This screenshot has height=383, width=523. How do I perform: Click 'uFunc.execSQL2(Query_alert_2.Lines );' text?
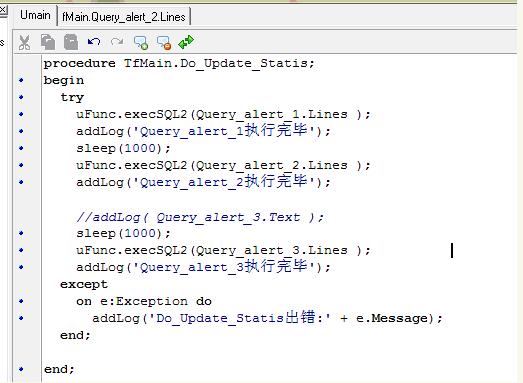pos(223,166)
